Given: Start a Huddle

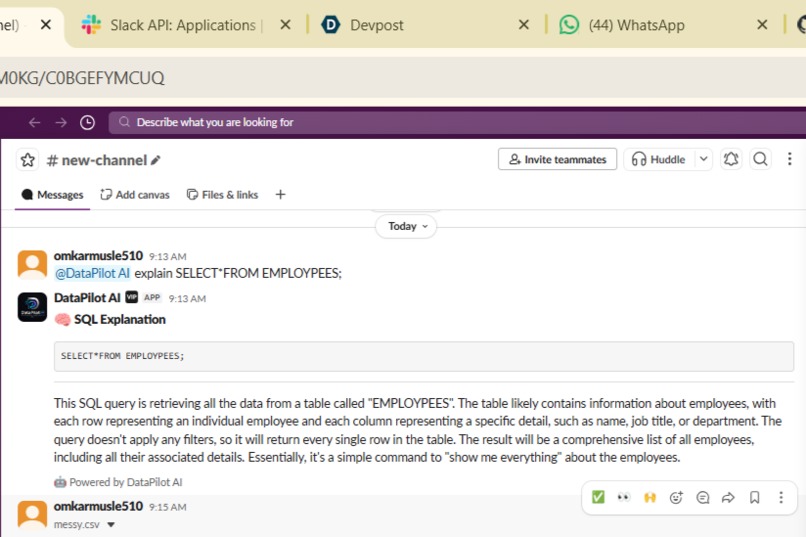Looking at the screenshot, I should click(659, 159).
